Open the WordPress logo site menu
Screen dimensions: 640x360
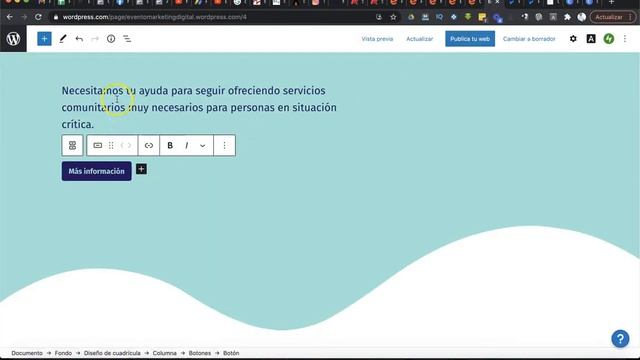coord(13,39)
